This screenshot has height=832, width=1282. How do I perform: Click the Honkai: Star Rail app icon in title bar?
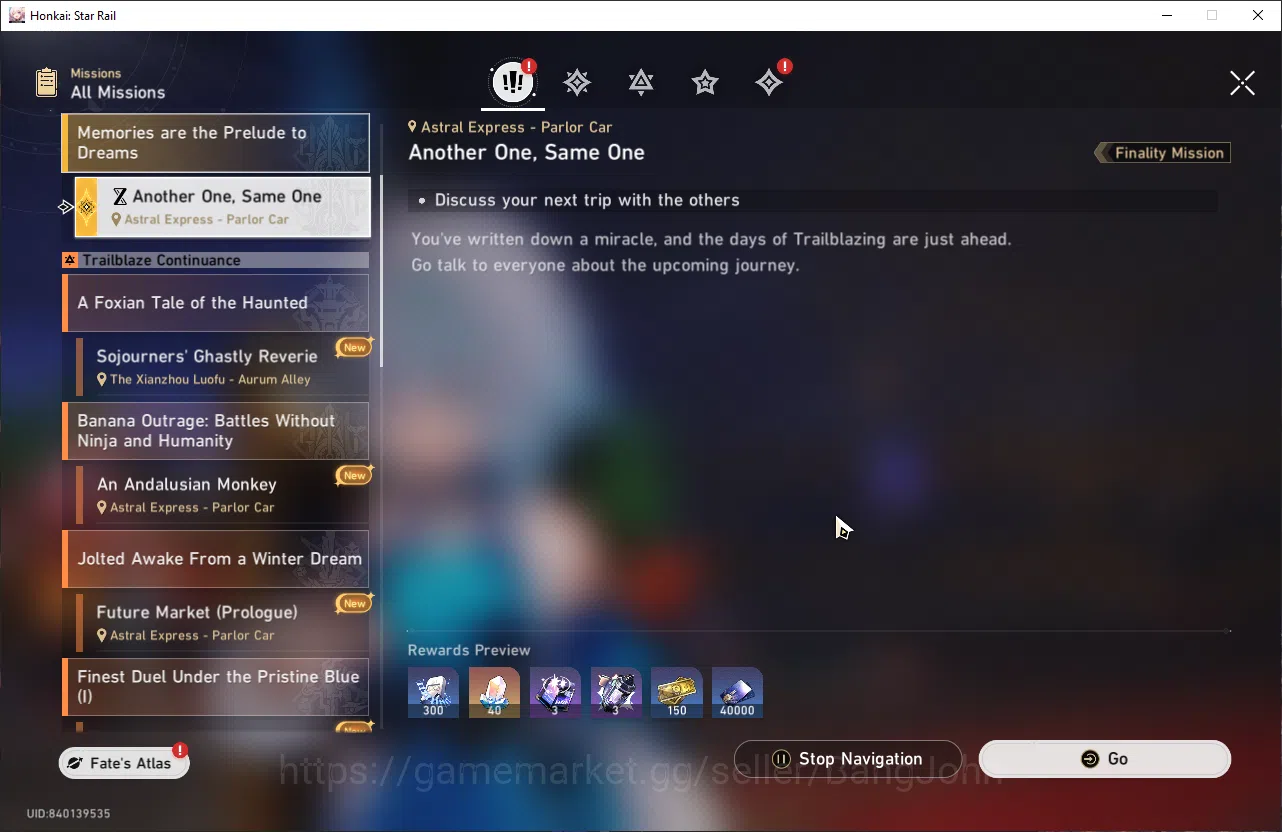tap(16, 15)
